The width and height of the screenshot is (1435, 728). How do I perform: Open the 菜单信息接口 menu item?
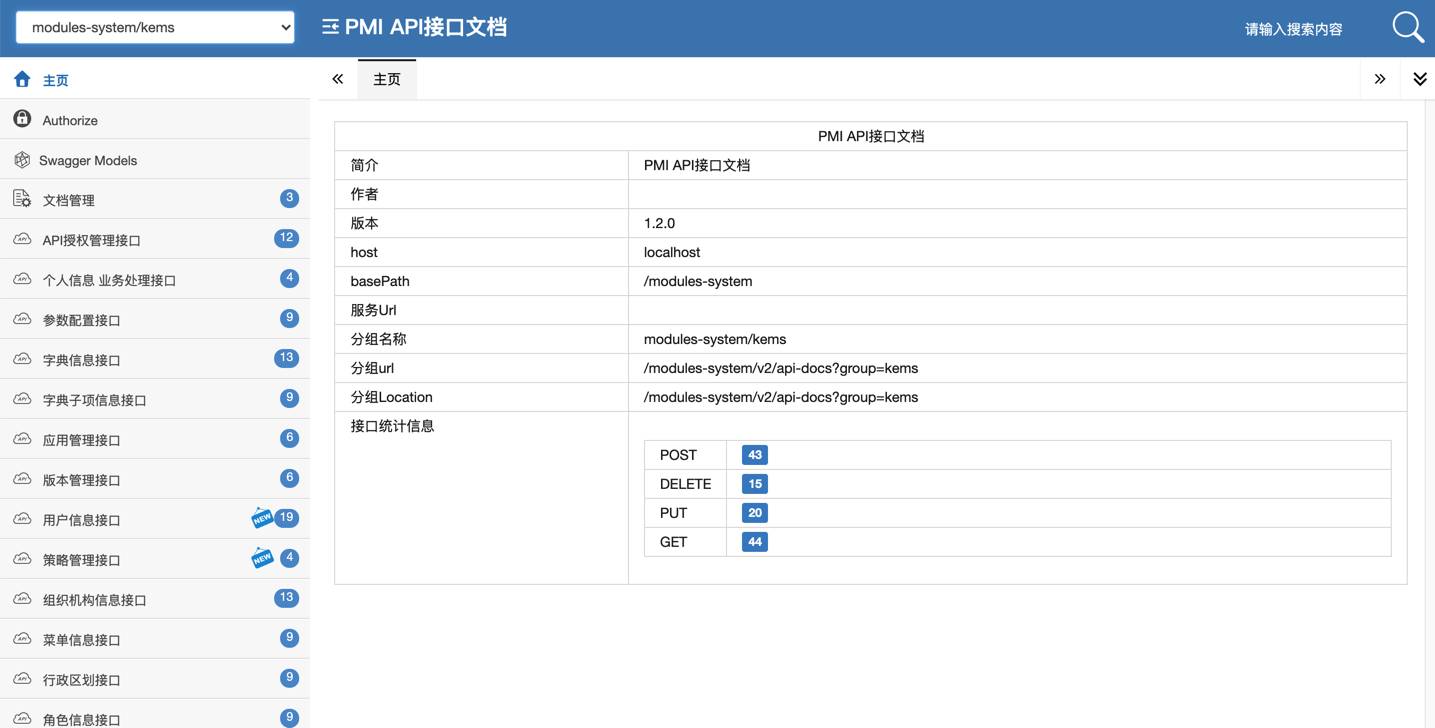point(155,639)
